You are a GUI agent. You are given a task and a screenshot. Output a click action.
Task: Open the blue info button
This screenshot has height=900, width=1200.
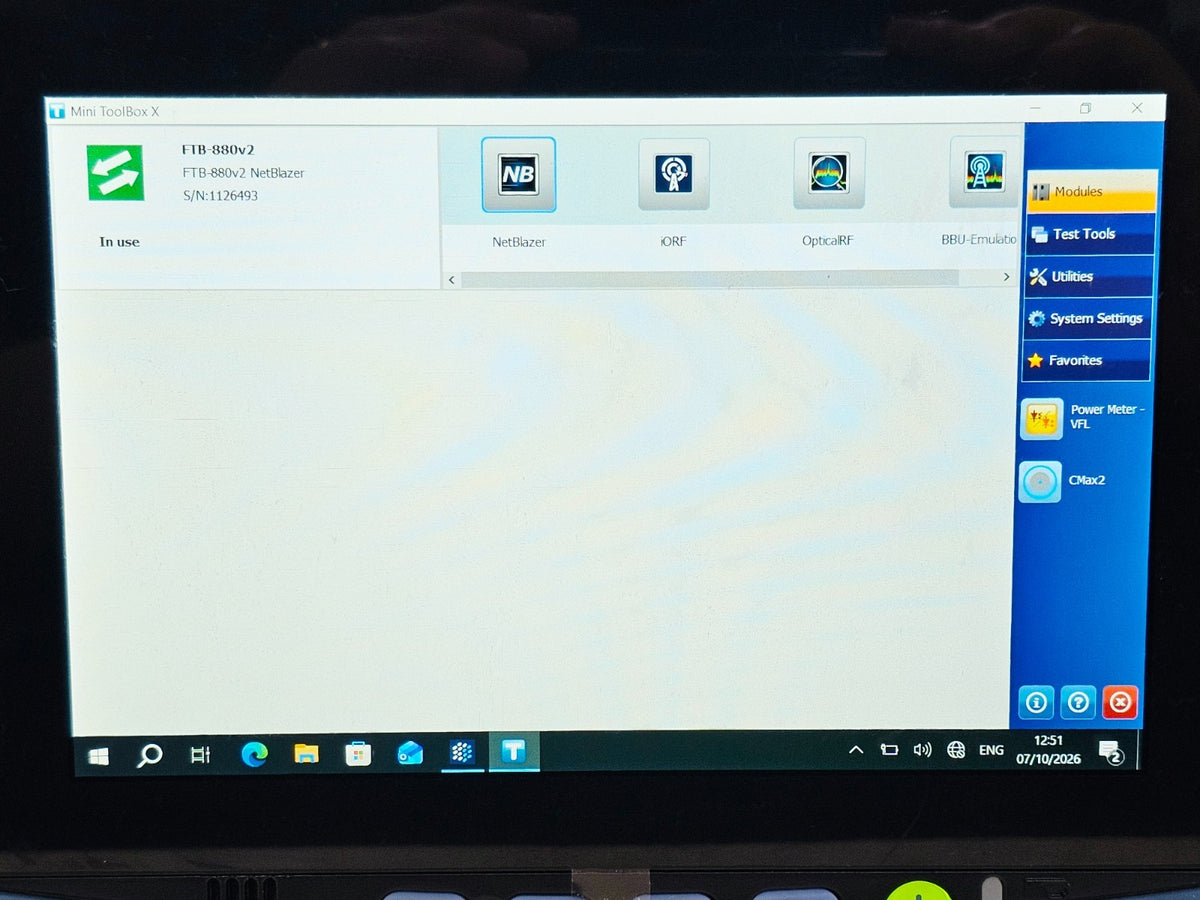[x=1036, y=703]
